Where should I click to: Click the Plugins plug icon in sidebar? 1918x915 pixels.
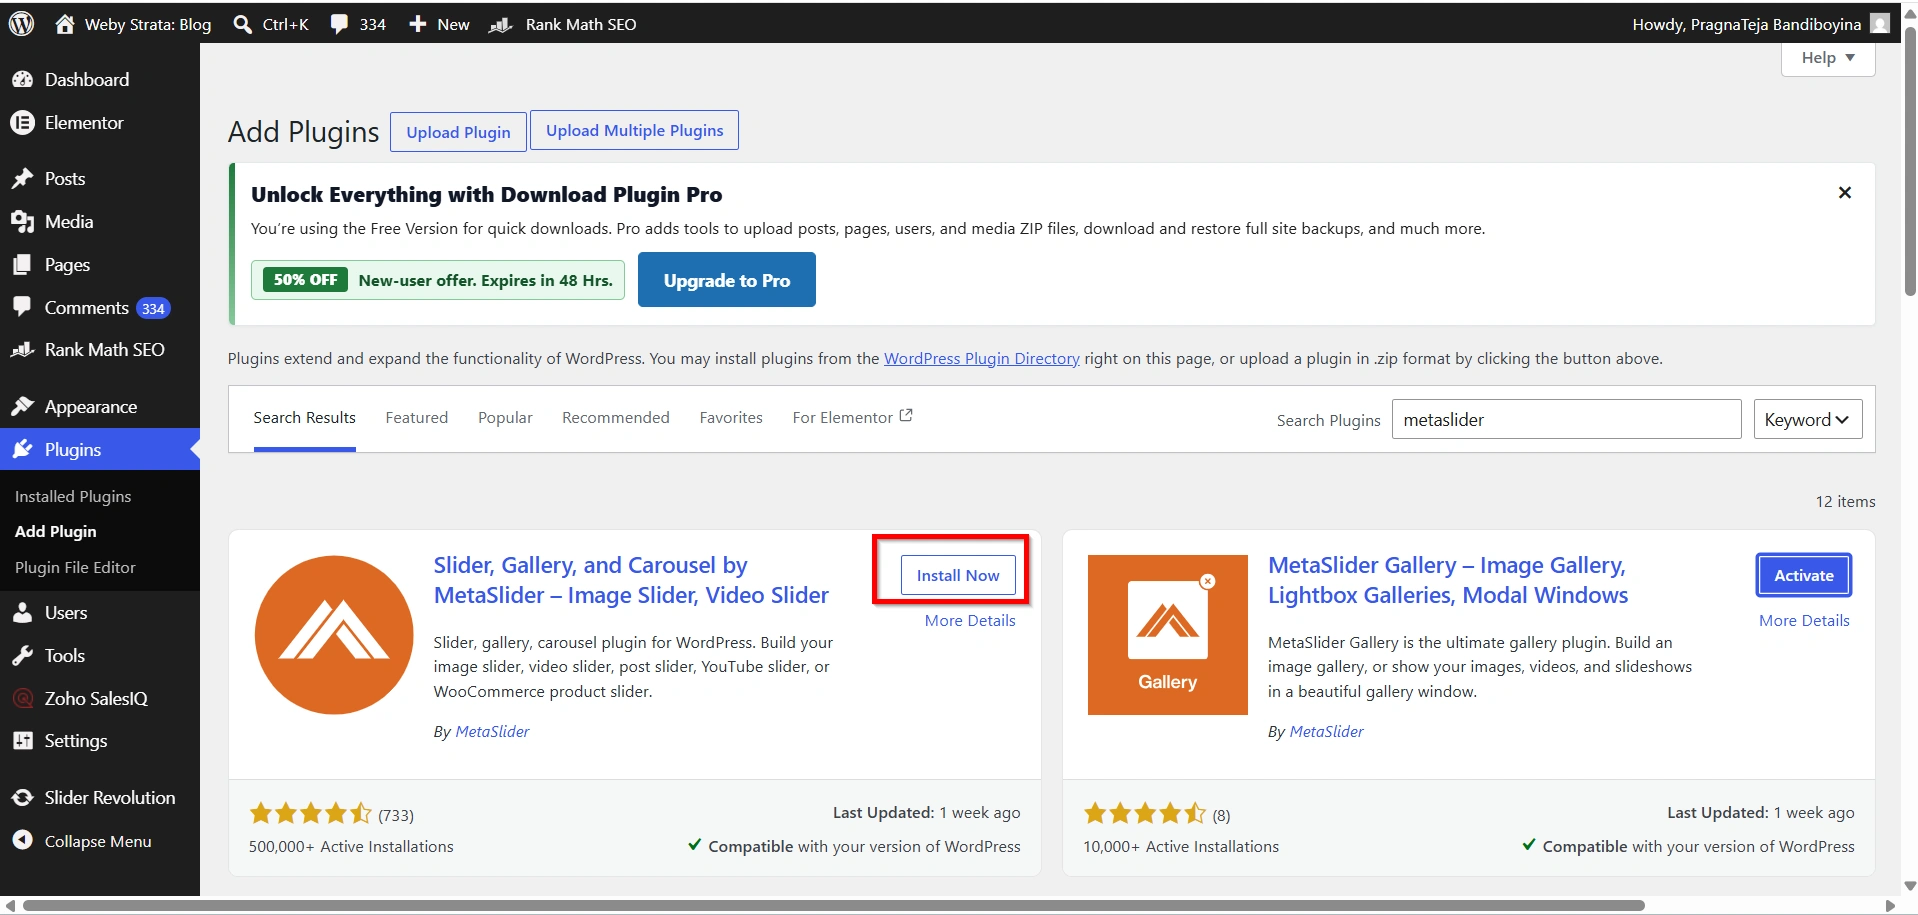pos(22,449)
